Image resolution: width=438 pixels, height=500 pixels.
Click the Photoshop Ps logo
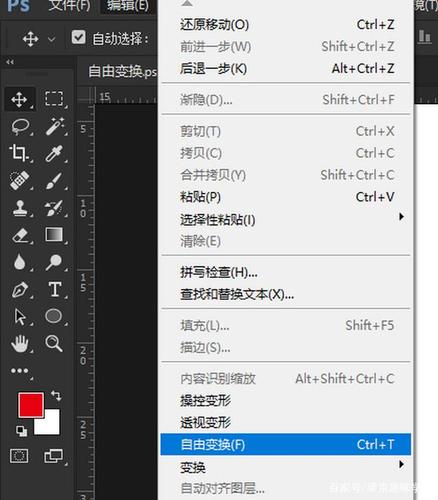point(19,6)
